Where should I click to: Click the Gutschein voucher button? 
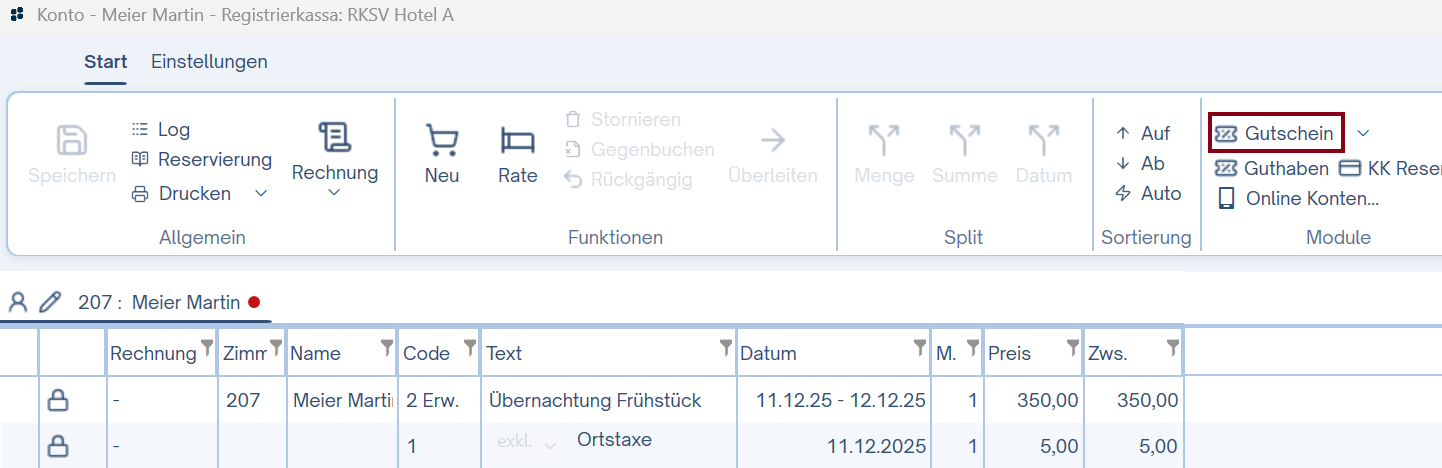click(x=1275, y=133)
